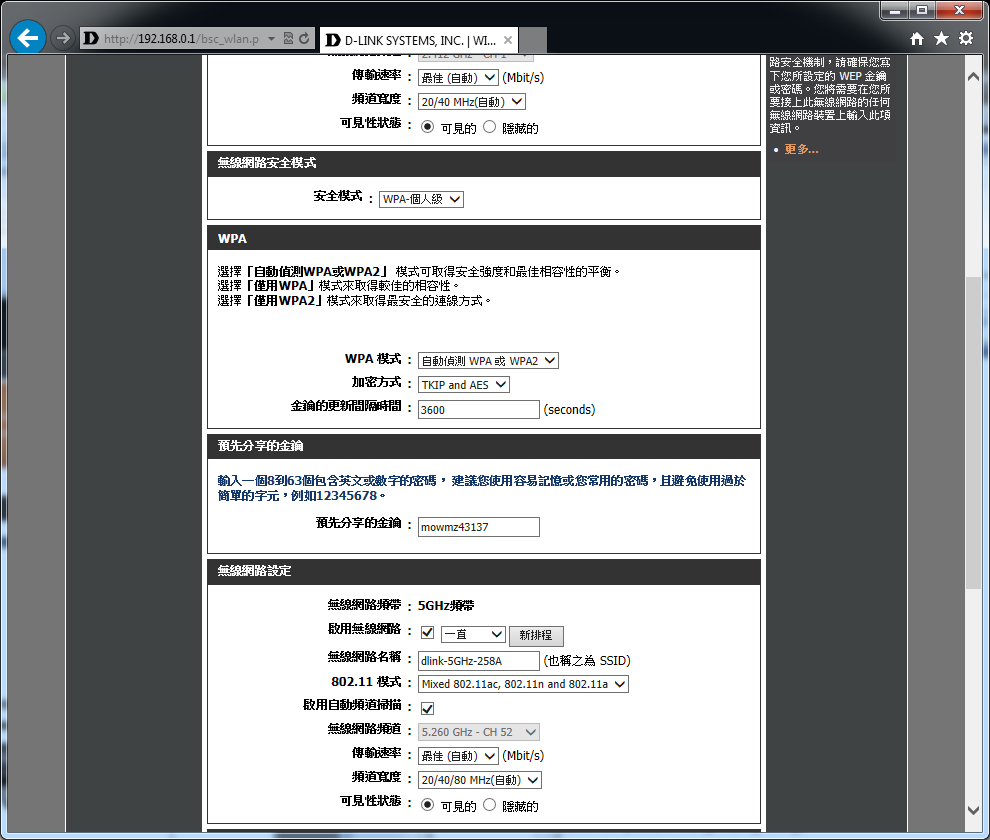
Task: Toggle 5GHz enable wireless checkbox
Action: tap(427, 634)
